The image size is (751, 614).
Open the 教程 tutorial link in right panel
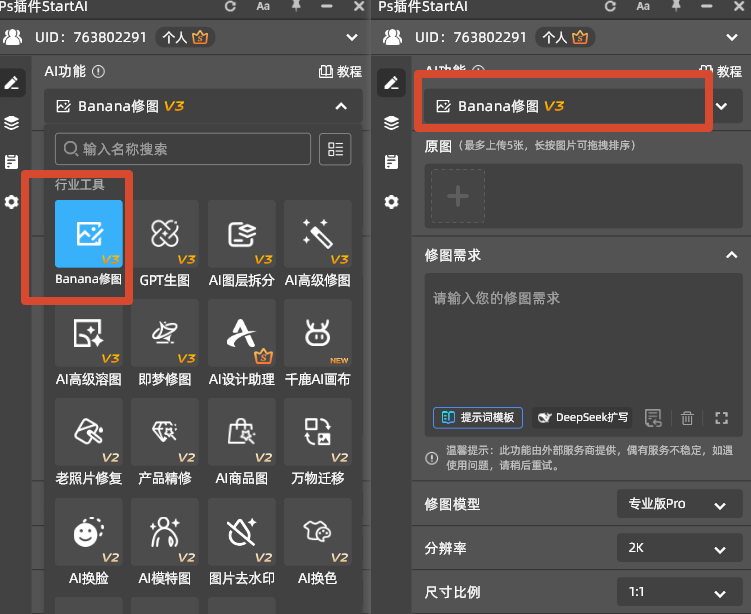click(x=720, y=72)
